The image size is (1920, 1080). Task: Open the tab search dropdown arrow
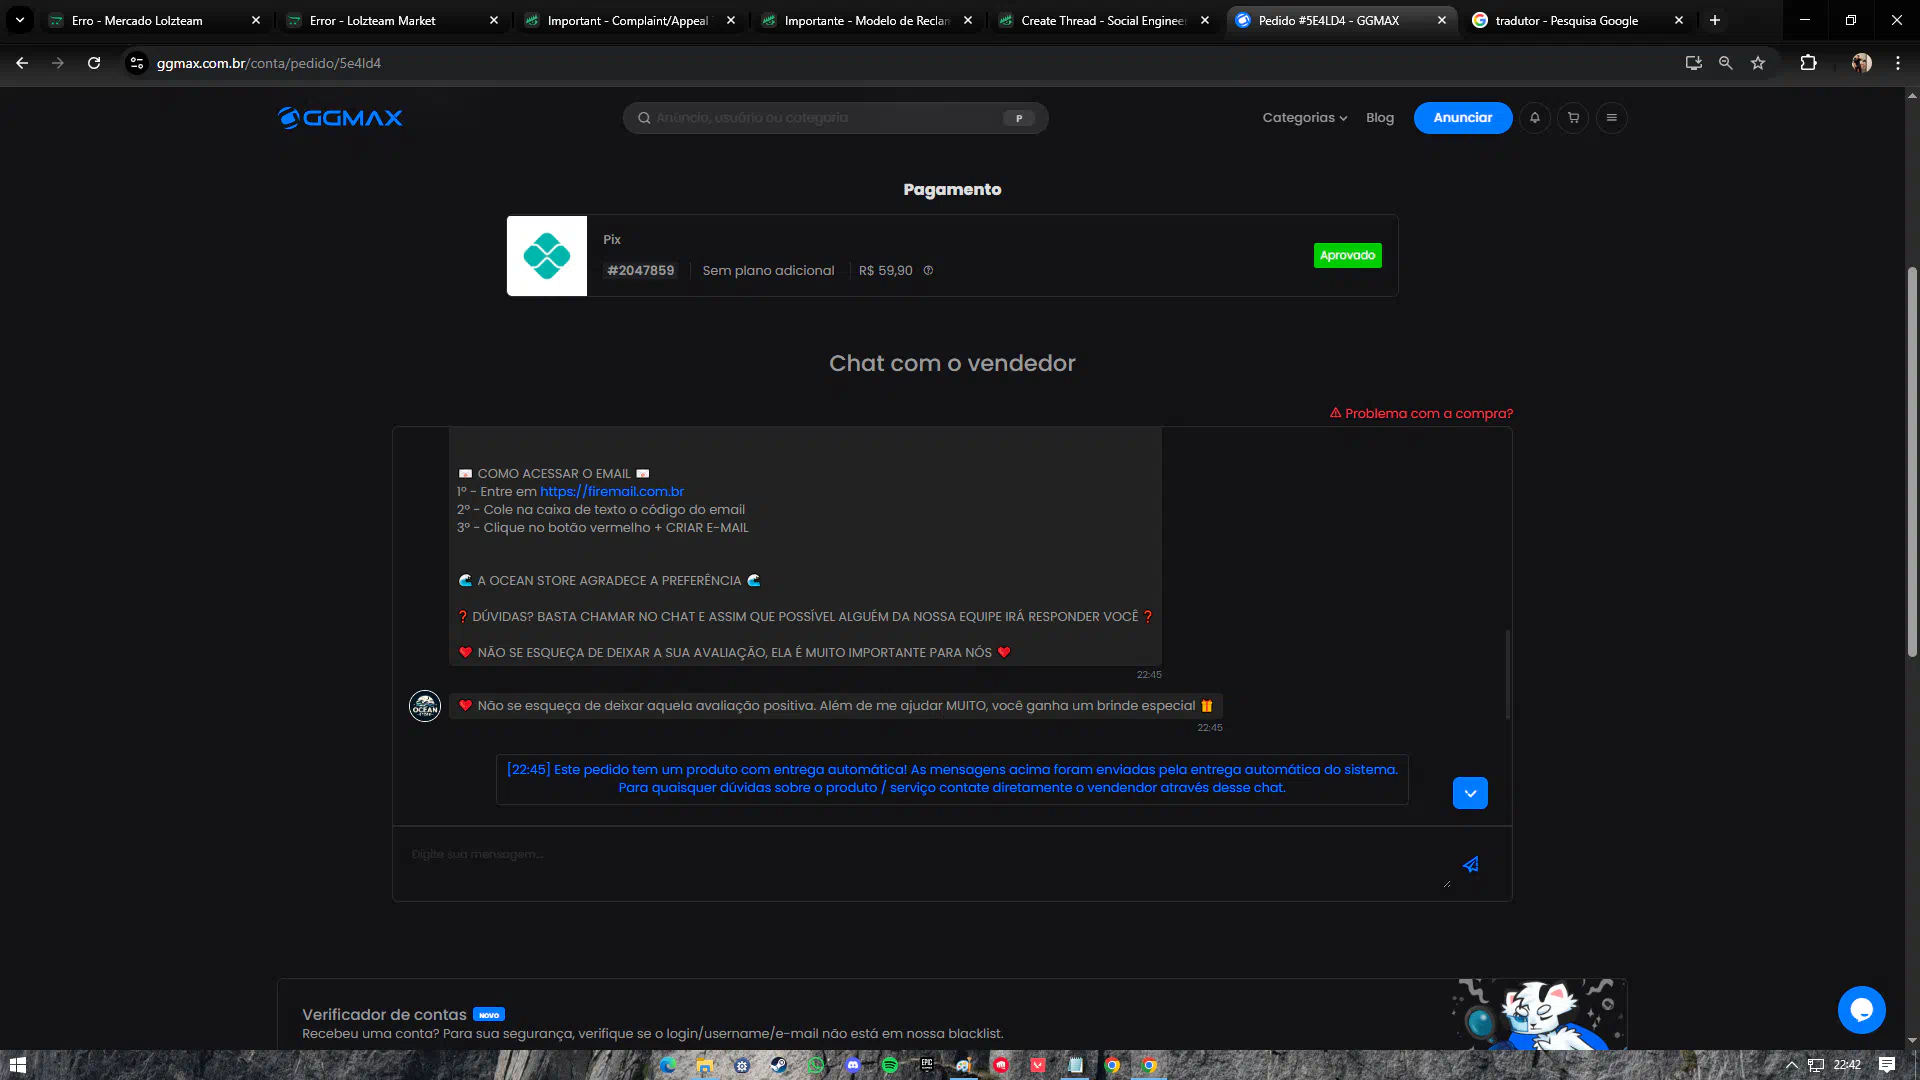(x=20, y=20)
